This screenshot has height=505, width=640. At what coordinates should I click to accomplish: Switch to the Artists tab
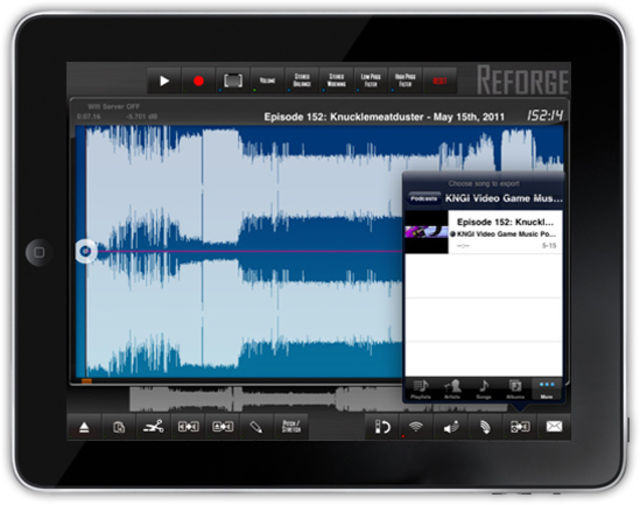[452, 389]
